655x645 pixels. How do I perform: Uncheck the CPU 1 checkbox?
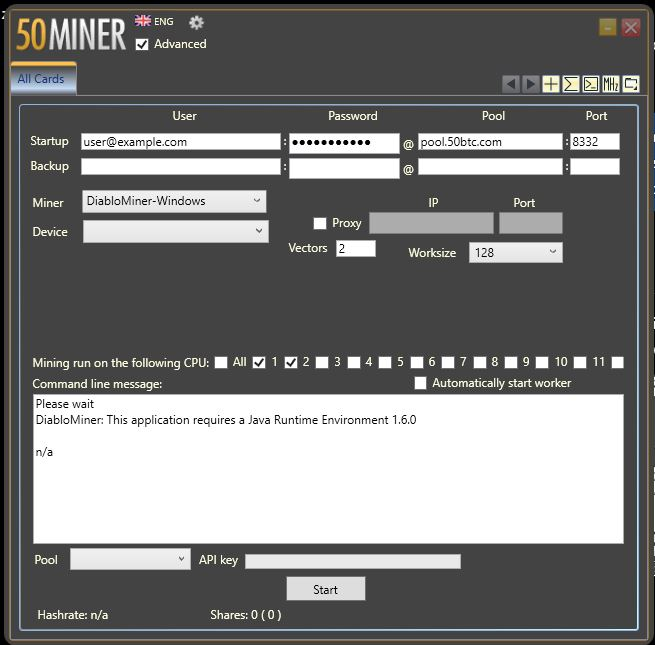tap(259, 362)
